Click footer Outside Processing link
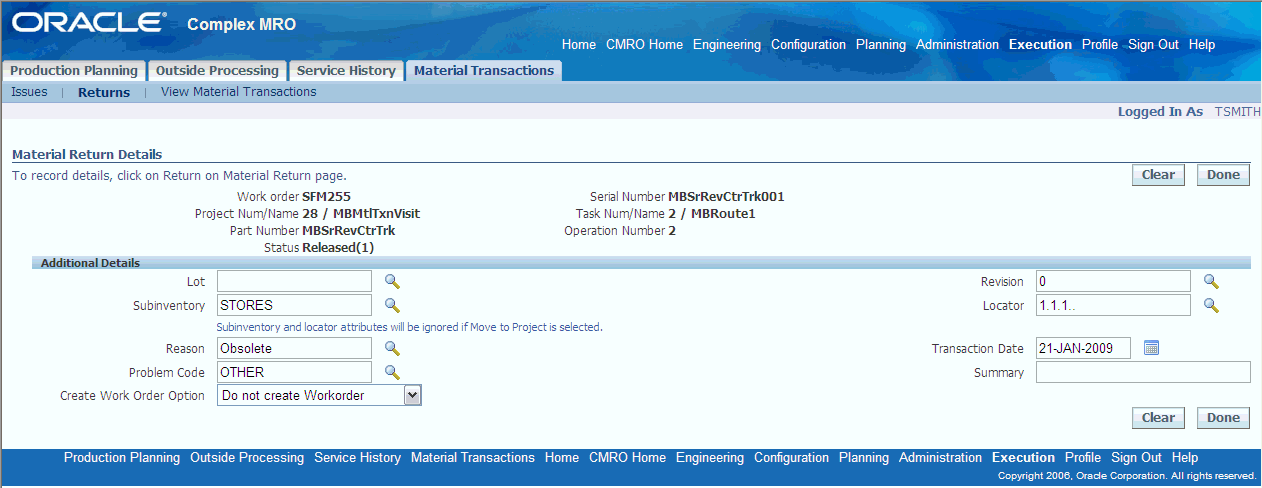This screenshot has width=1262, height=488. [x=247, y=458]
